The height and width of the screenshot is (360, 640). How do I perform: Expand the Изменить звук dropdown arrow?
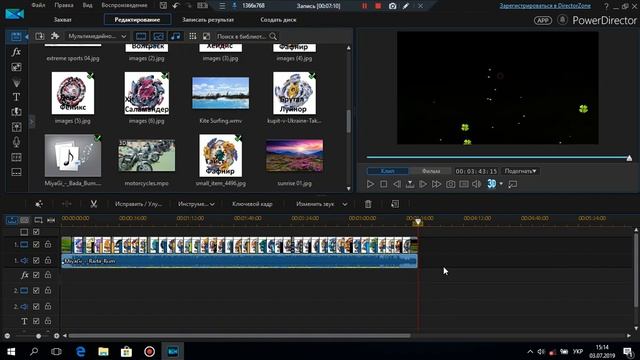pos(345,204)
